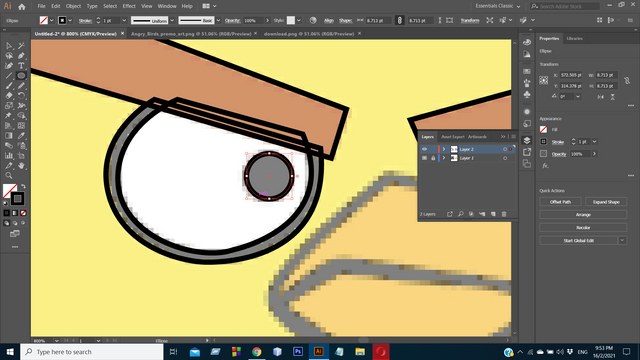Select the Eyedropper tool

[x=21, y=136]
